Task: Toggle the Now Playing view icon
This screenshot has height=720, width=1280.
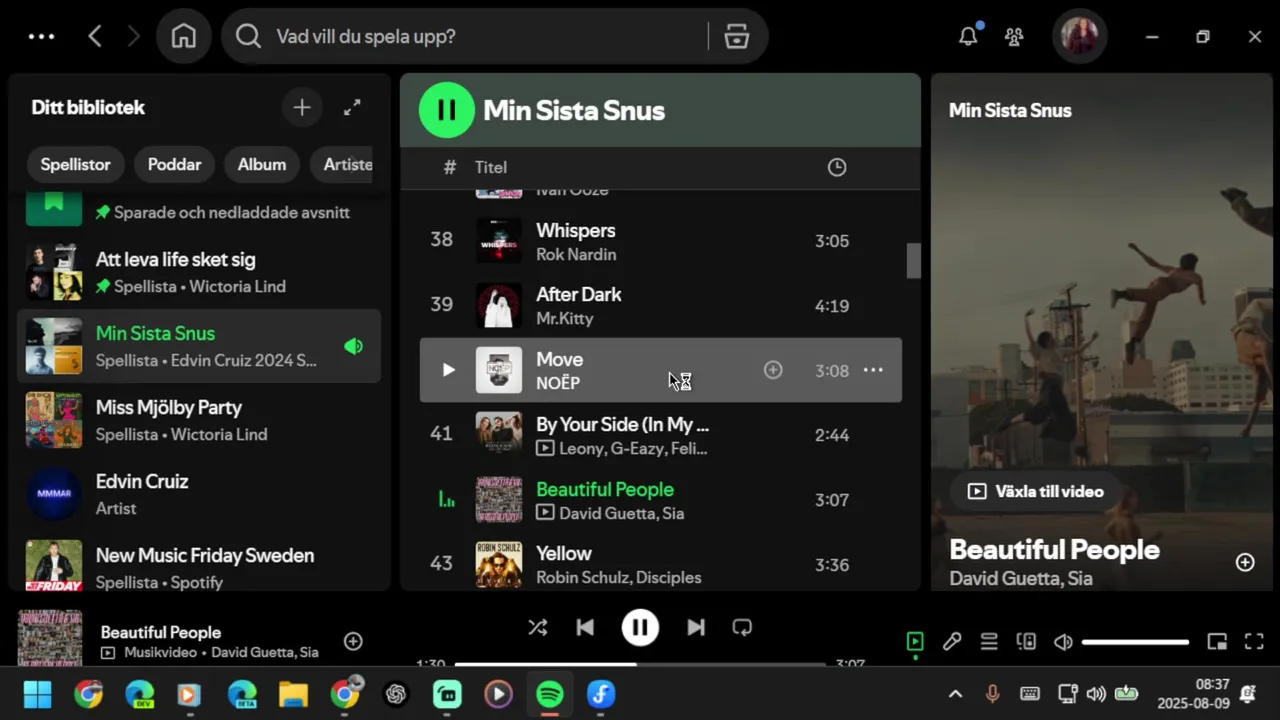Action: click(915, 642)
